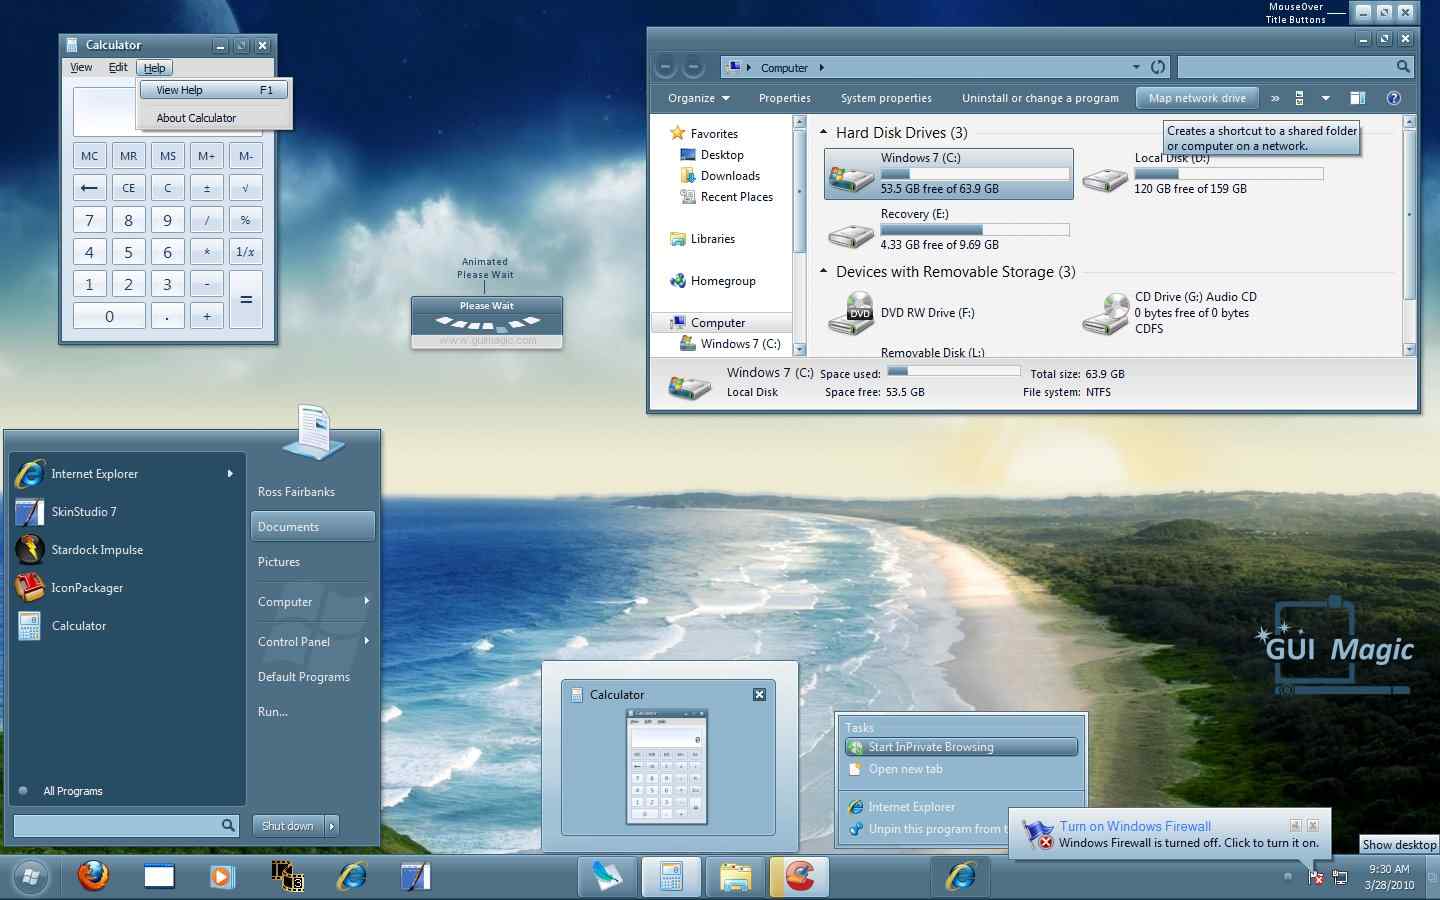Open the address bar history dropdown

[x=1136, y=67]
